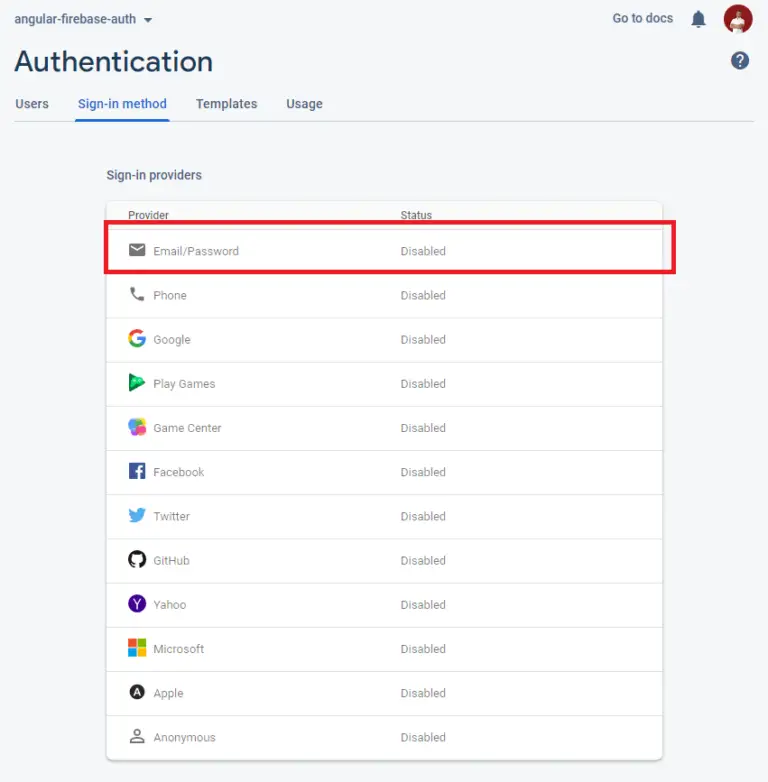Click the Play Games icon
The height and width of the screenshot is (782, 768).
coord(137,383)
